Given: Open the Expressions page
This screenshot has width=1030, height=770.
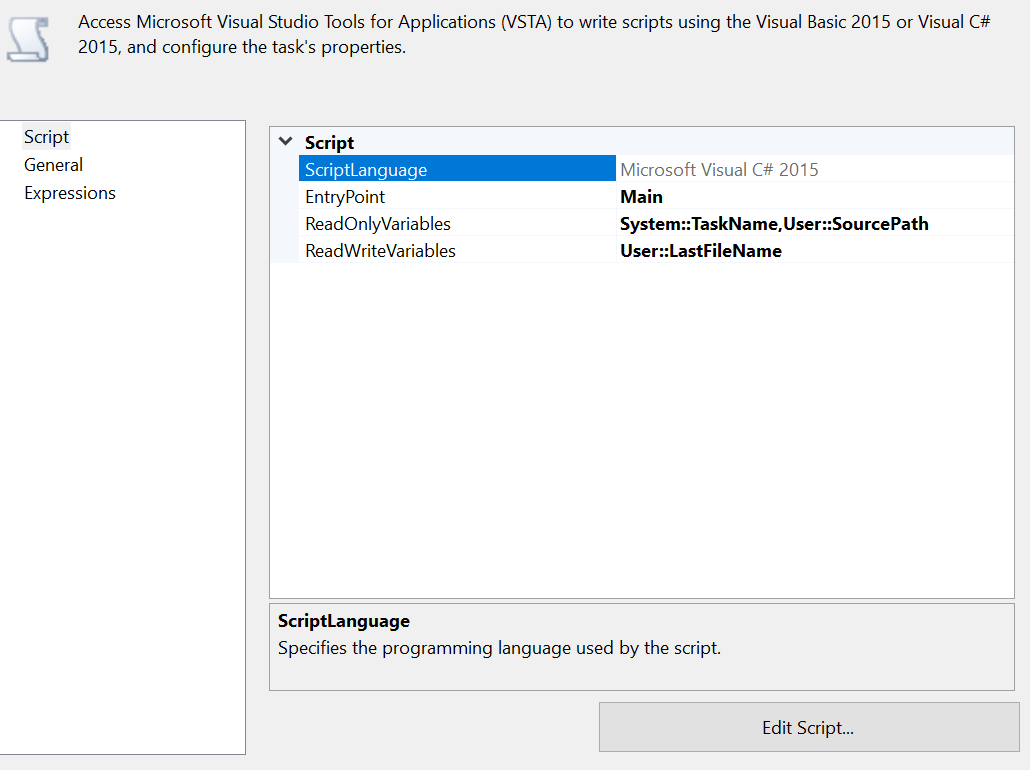Looking at the screenshot, I should (70, 193).
